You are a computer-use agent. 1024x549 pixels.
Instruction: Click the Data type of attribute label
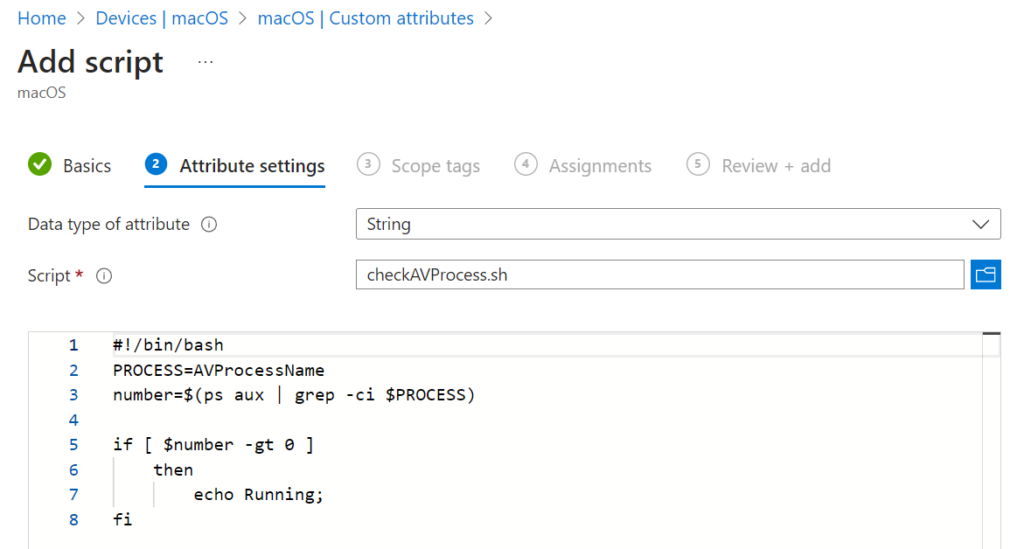(x=108, y=225)
